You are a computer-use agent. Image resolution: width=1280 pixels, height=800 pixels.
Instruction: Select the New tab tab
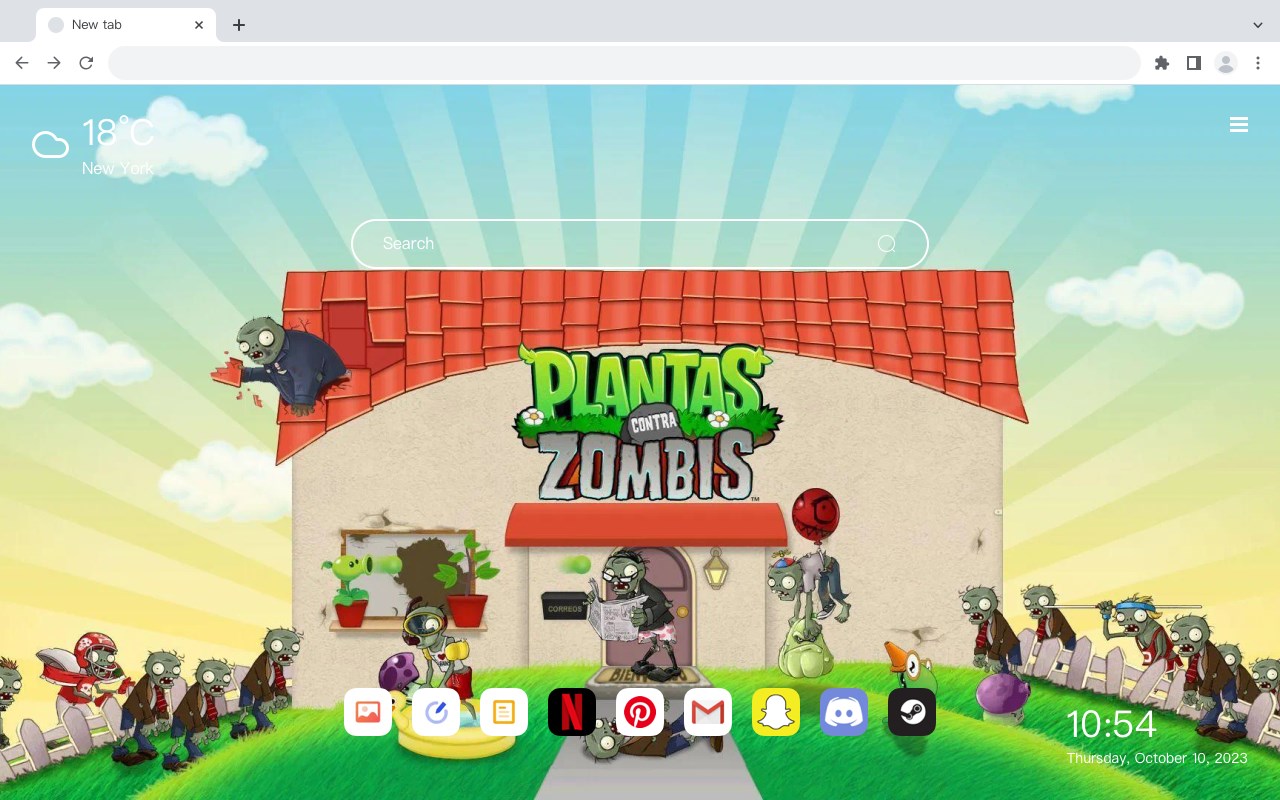[x=126, y=25]
